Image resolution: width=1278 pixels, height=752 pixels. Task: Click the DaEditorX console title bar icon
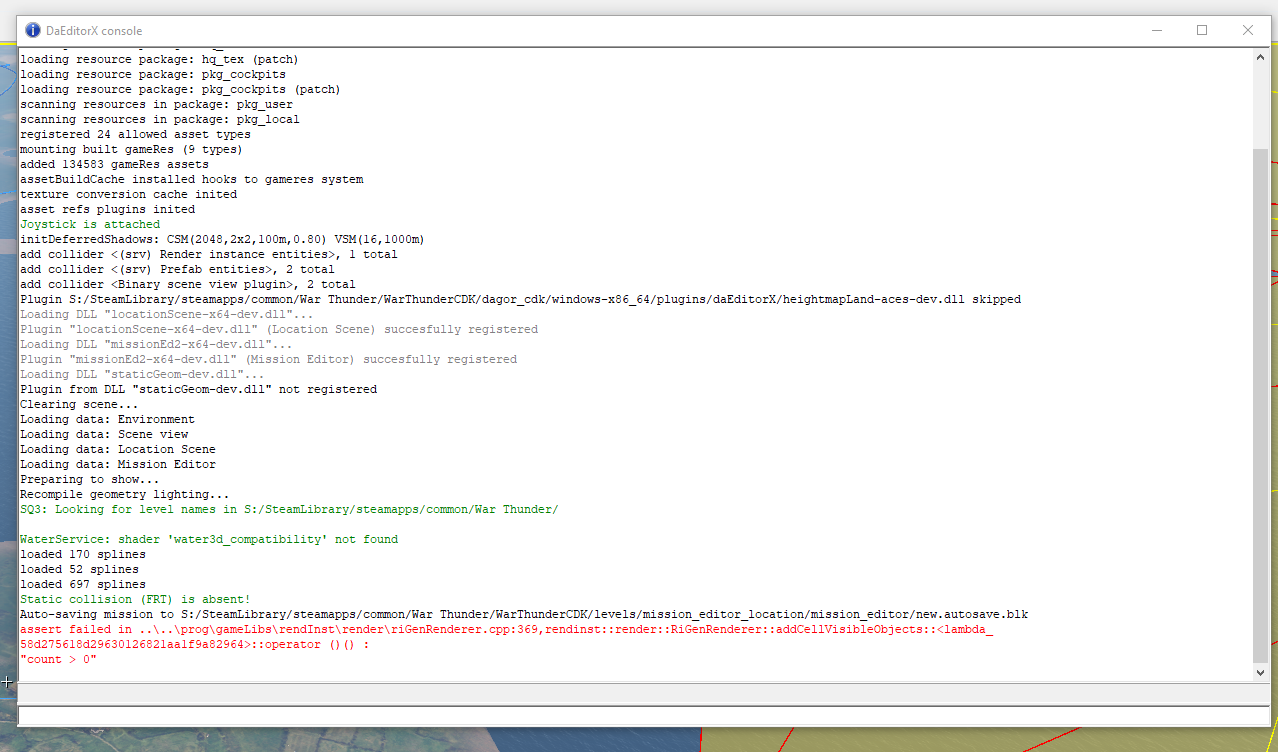click(33, 30)
